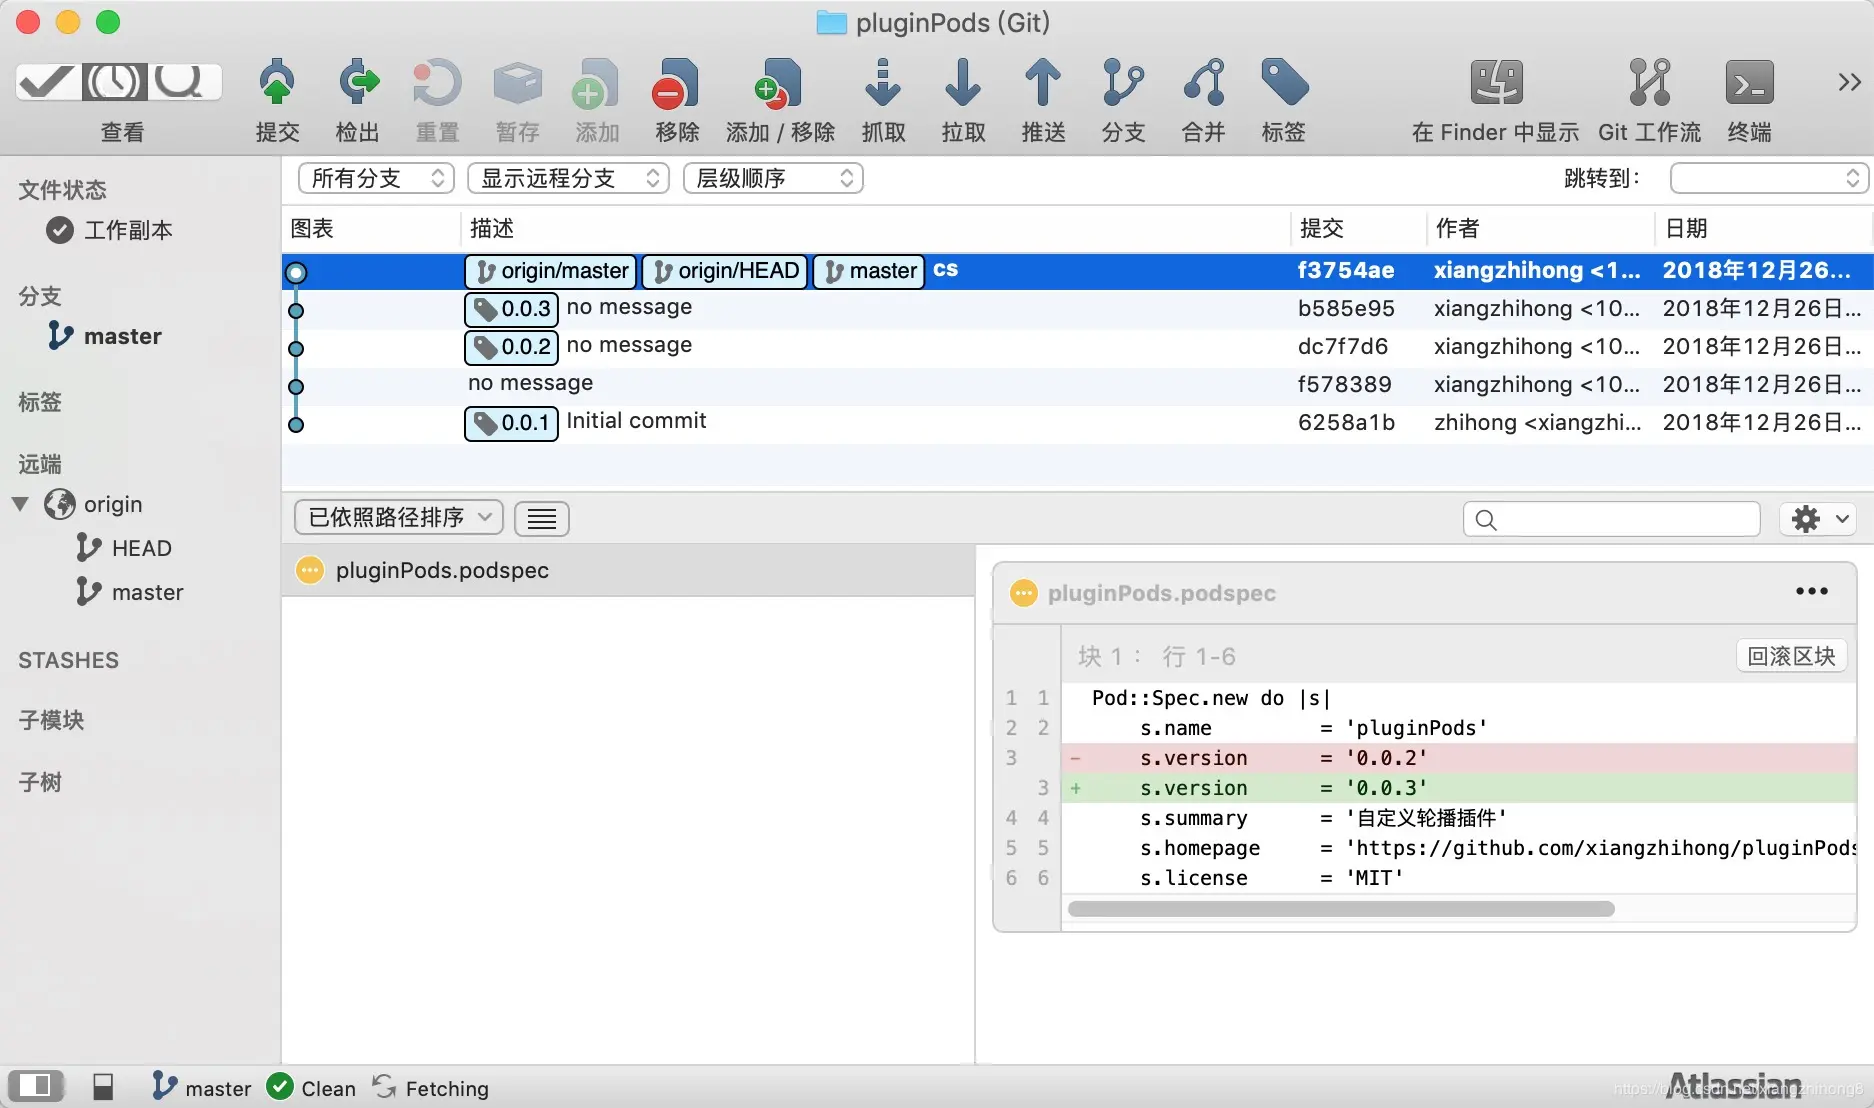Expand the toolbar overflow chevrons
This screenshot has height=1108, width=1874.
1849,82
